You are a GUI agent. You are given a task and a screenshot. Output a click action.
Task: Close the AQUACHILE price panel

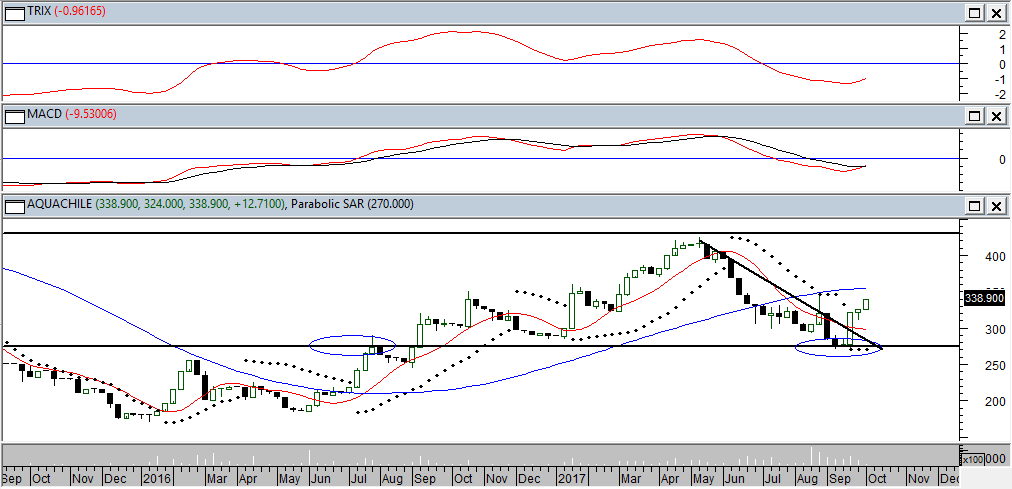(997, 206)
